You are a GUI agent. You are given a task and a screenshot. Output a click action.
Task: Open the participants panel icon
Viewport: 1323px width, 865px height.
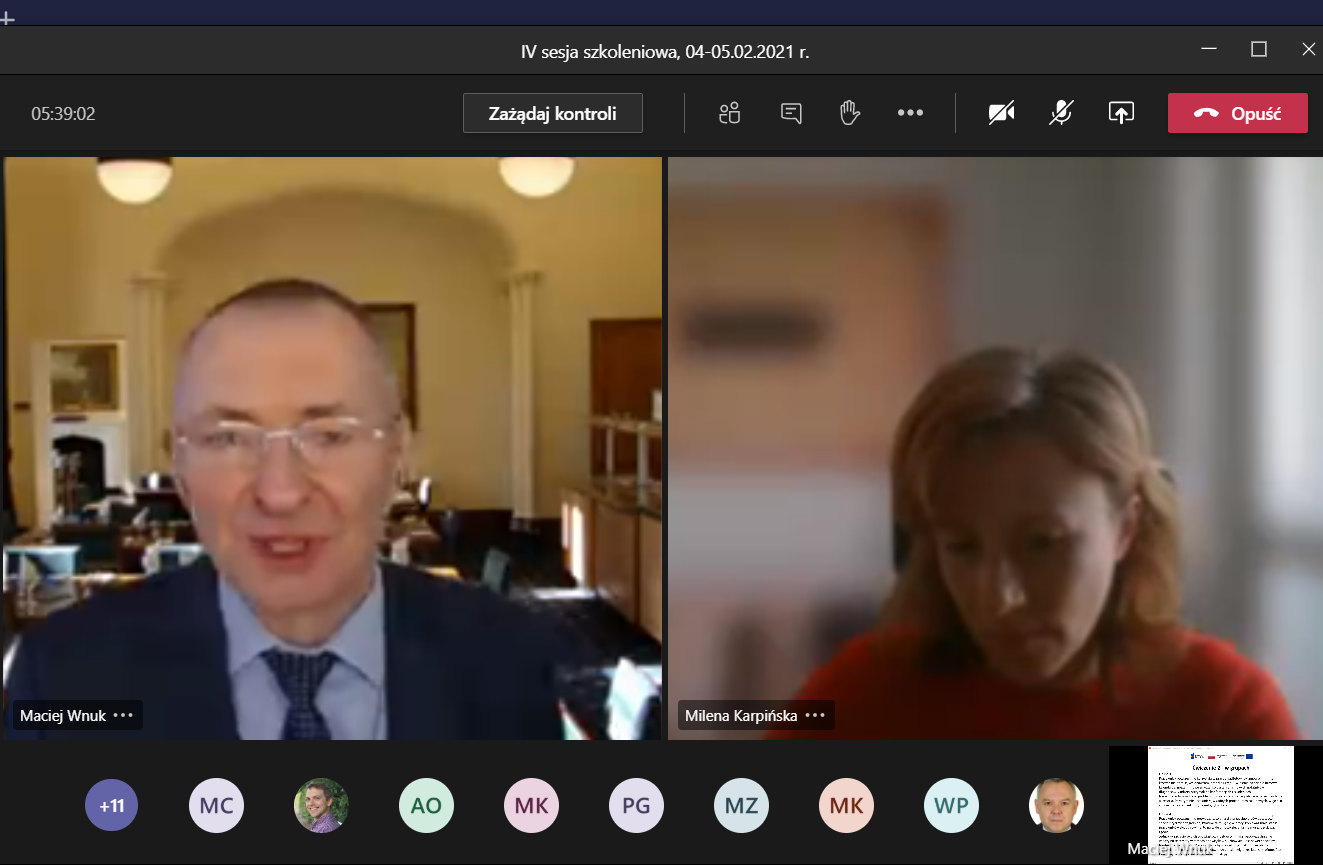(729, 113)
